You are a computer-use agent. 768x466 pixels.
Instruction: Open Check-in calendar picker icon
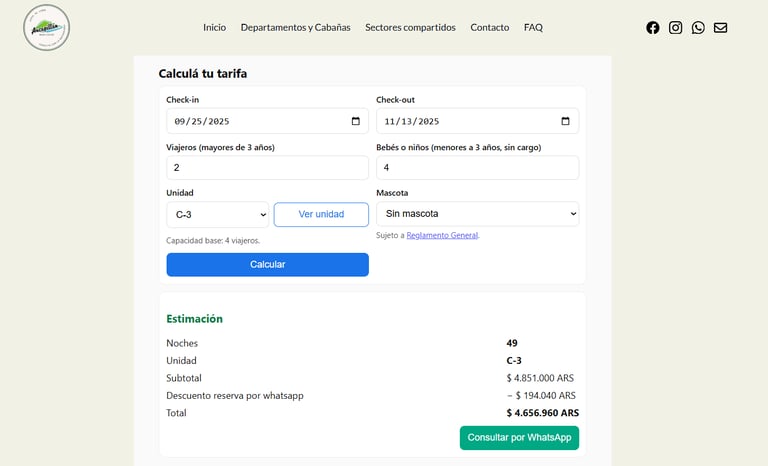(356, 121)
